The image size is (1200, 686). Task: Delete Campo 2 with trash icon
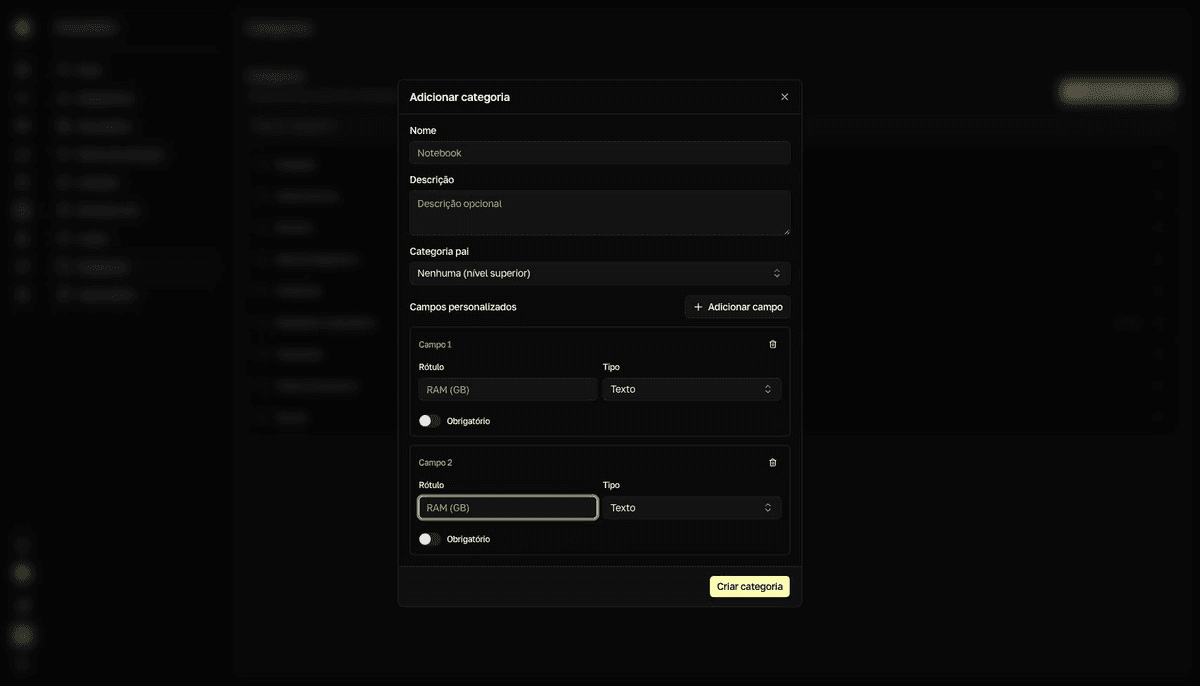tap(772, 462)
